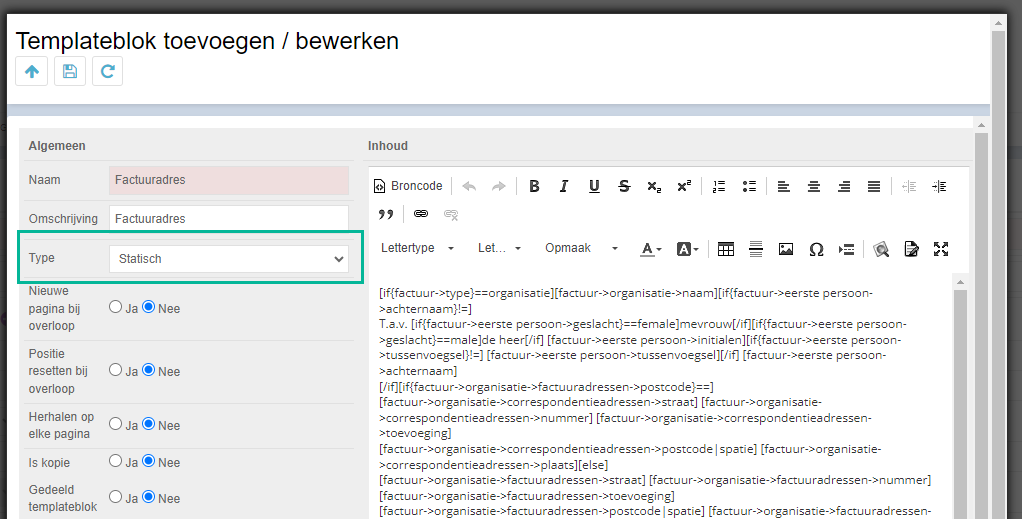Select Ja for Nieuwe pagina bij overloop

click(x=115, y=306)
